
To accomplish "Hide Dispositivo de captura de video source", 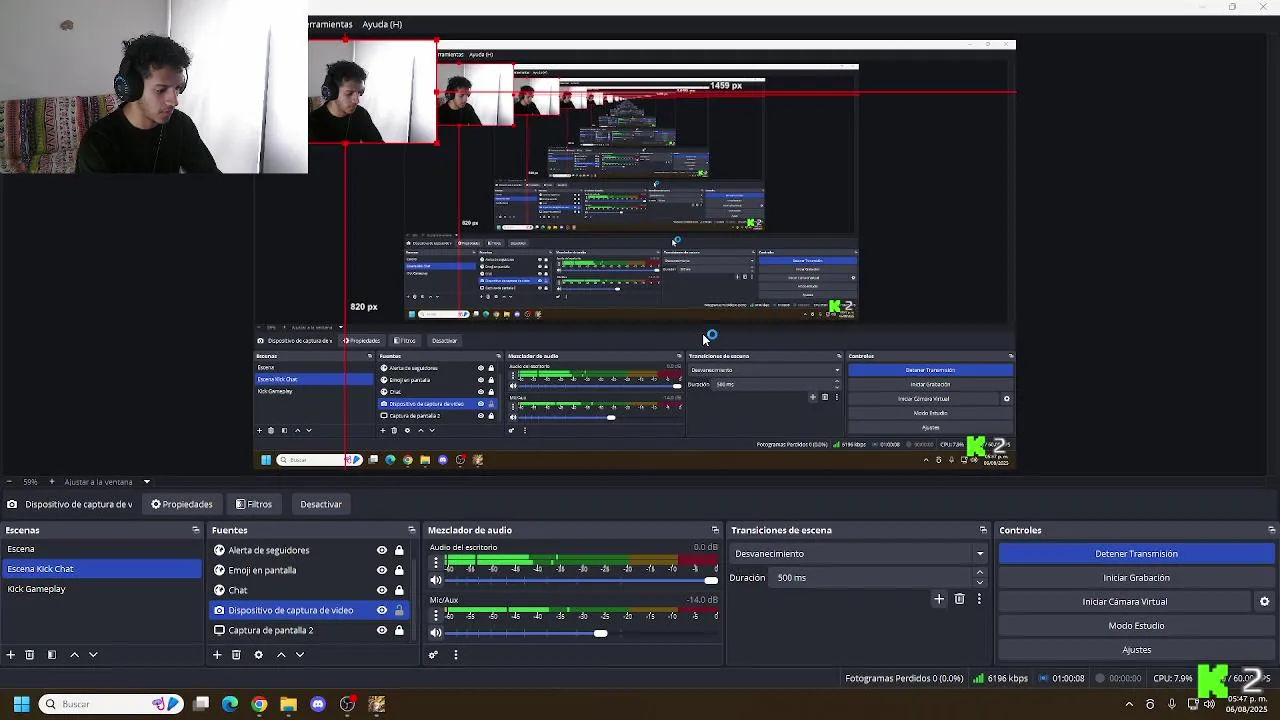I will 381,610.
